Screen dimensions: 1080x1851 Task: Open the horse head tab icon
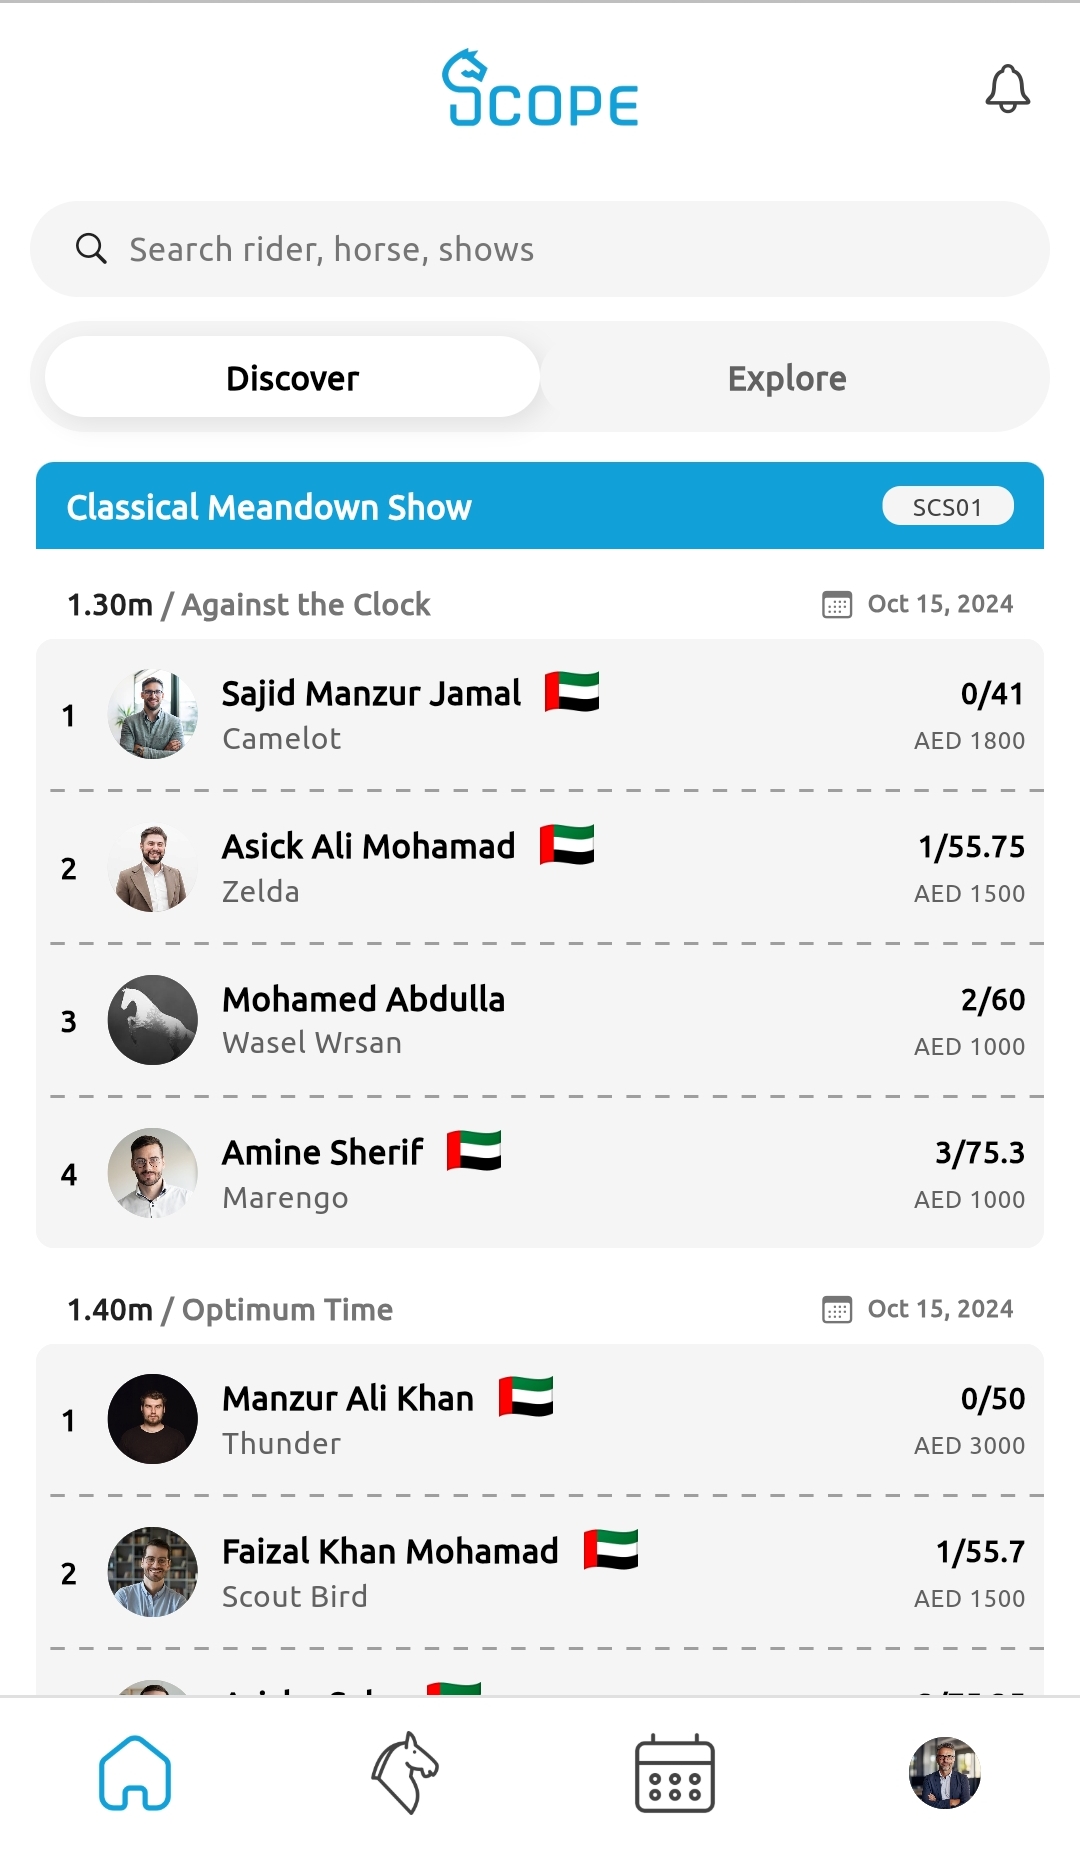(x=405, y=1772)
